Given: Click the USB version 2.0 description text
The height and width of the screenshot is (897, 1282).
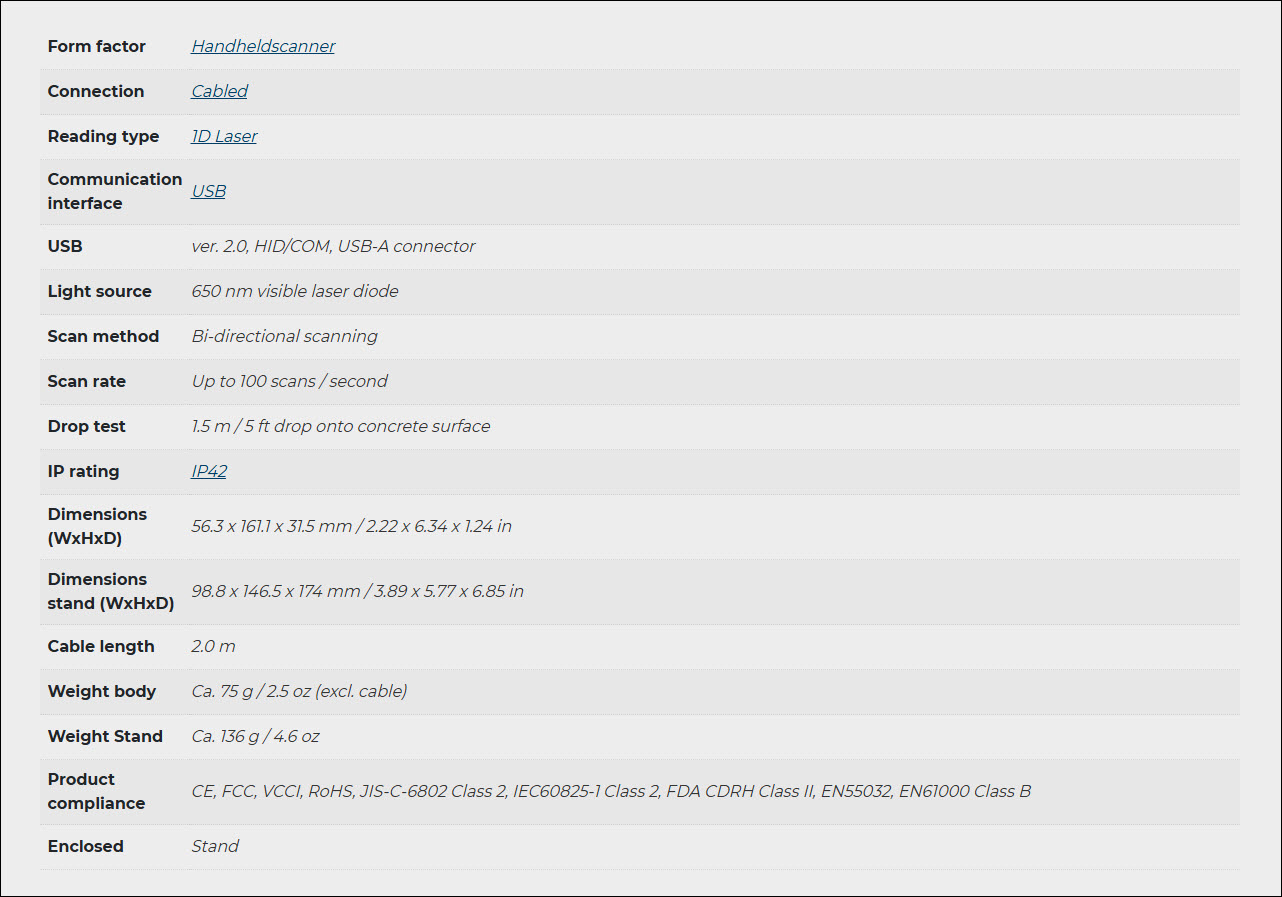Looking at the screenshot, I should [333, 246].
